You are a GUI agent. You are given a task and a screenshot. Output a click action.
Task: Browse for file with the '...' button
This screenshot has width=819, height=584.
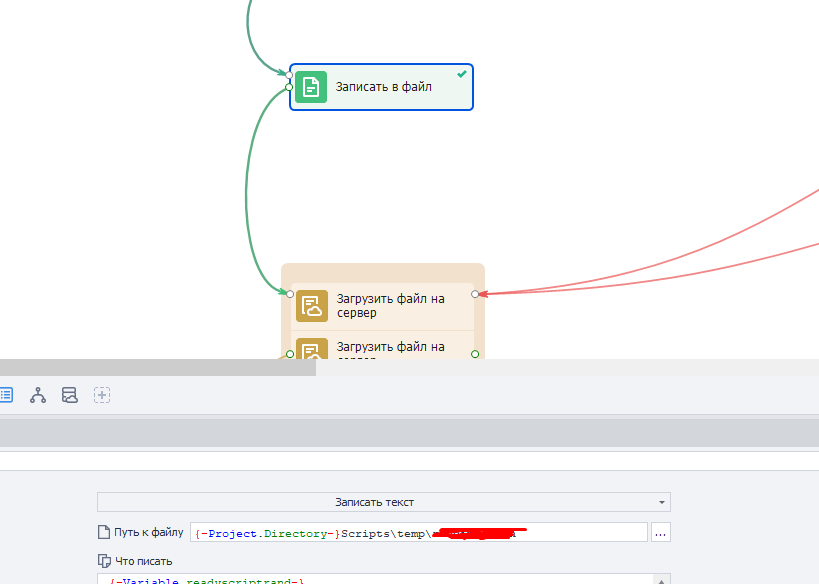661,533
